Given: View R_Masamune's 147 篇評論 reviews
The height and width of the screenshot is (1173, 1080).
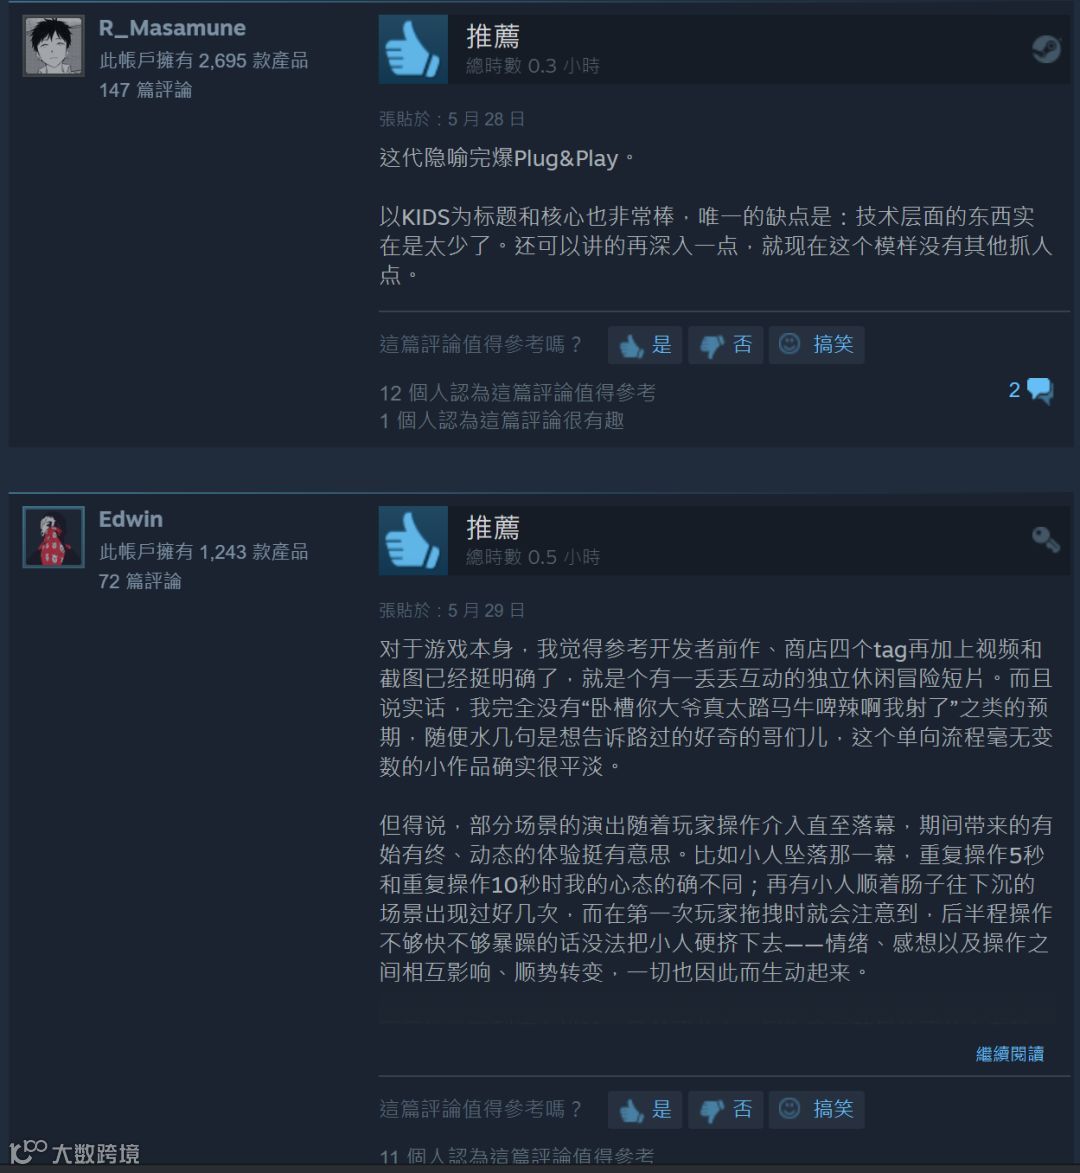Looking at the screenshot, I should pyautogui.click(x=146, y=91).
